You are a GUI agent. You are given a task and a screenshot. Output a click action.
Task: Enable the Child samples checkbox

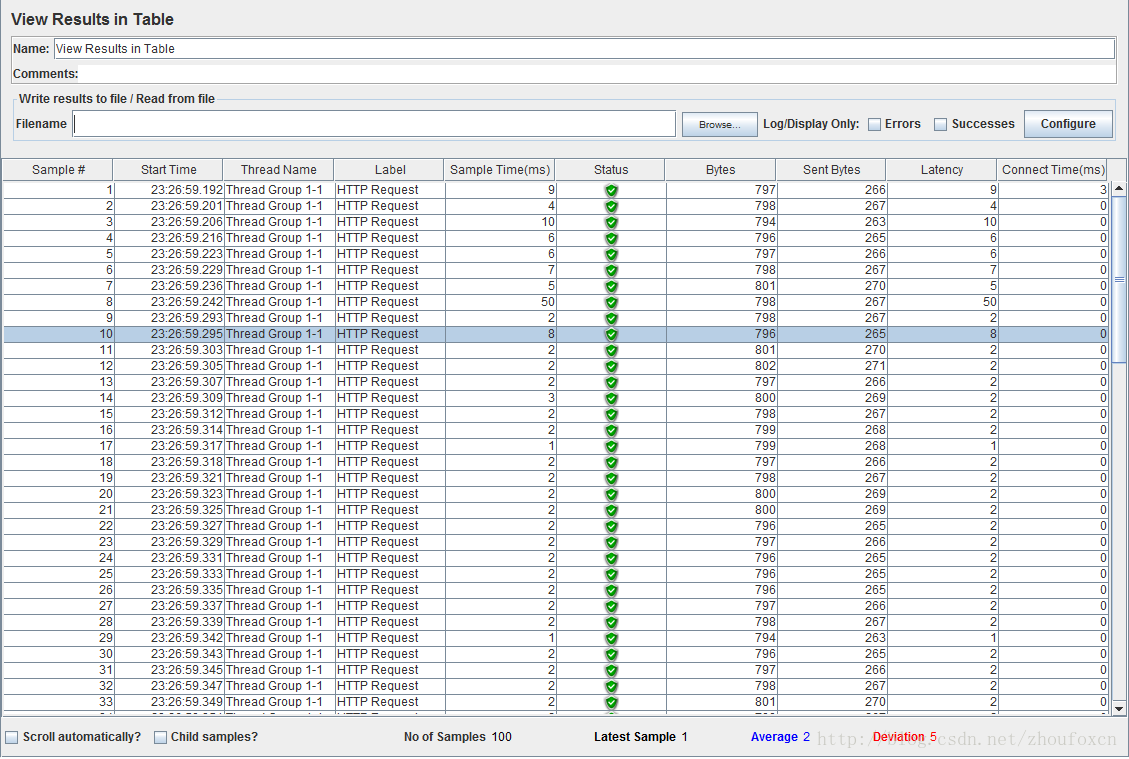[161, 737]
